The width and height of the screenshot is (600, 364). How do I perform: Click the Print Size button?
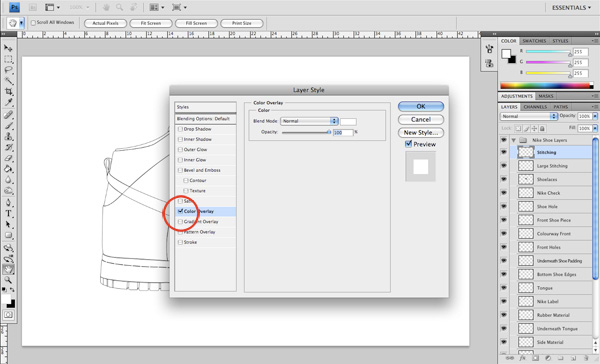(242, 23)
